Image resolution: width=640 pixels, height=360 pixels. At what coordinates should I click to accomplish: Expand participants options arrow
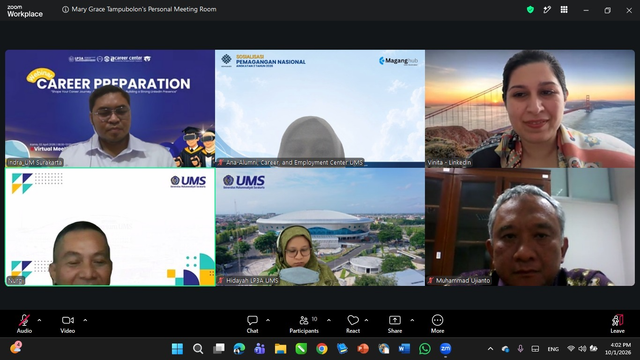pyautogui.click(x=329, y=320)
